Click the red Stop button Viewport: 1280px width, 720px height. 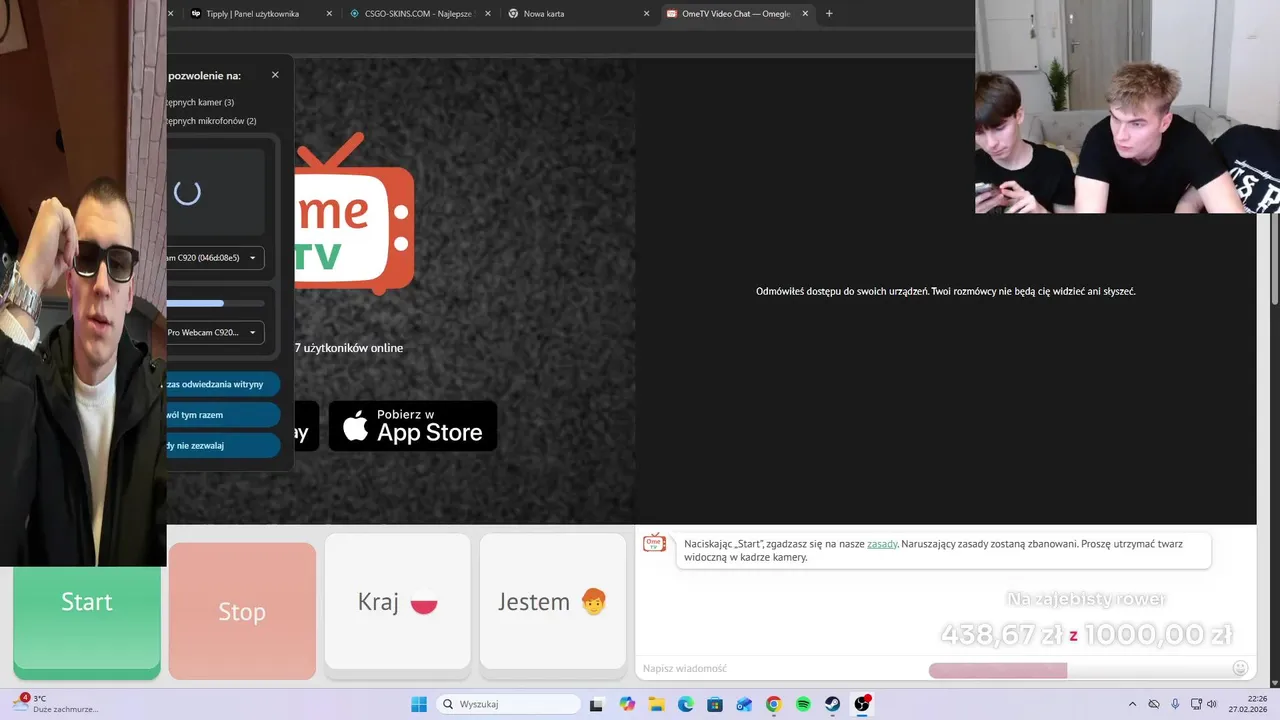pos(242,611)
